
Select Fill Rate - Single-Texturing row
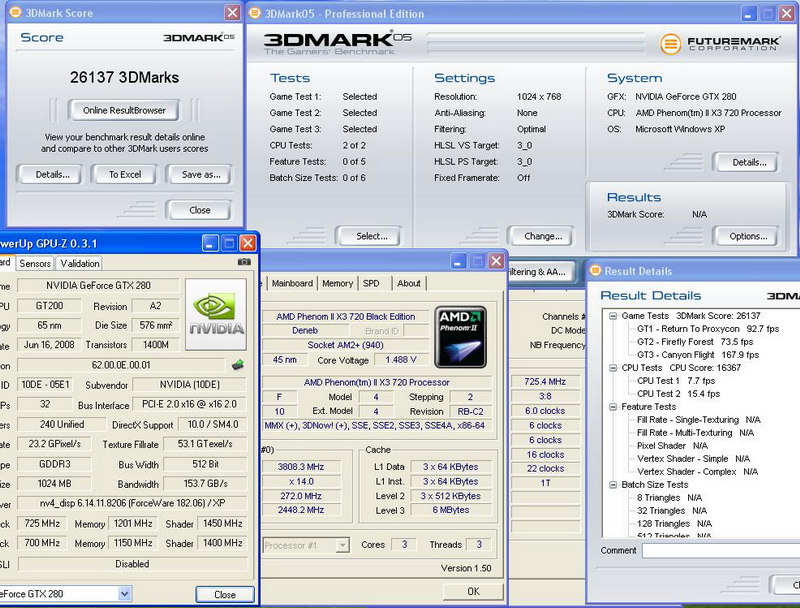click(698, 420)
